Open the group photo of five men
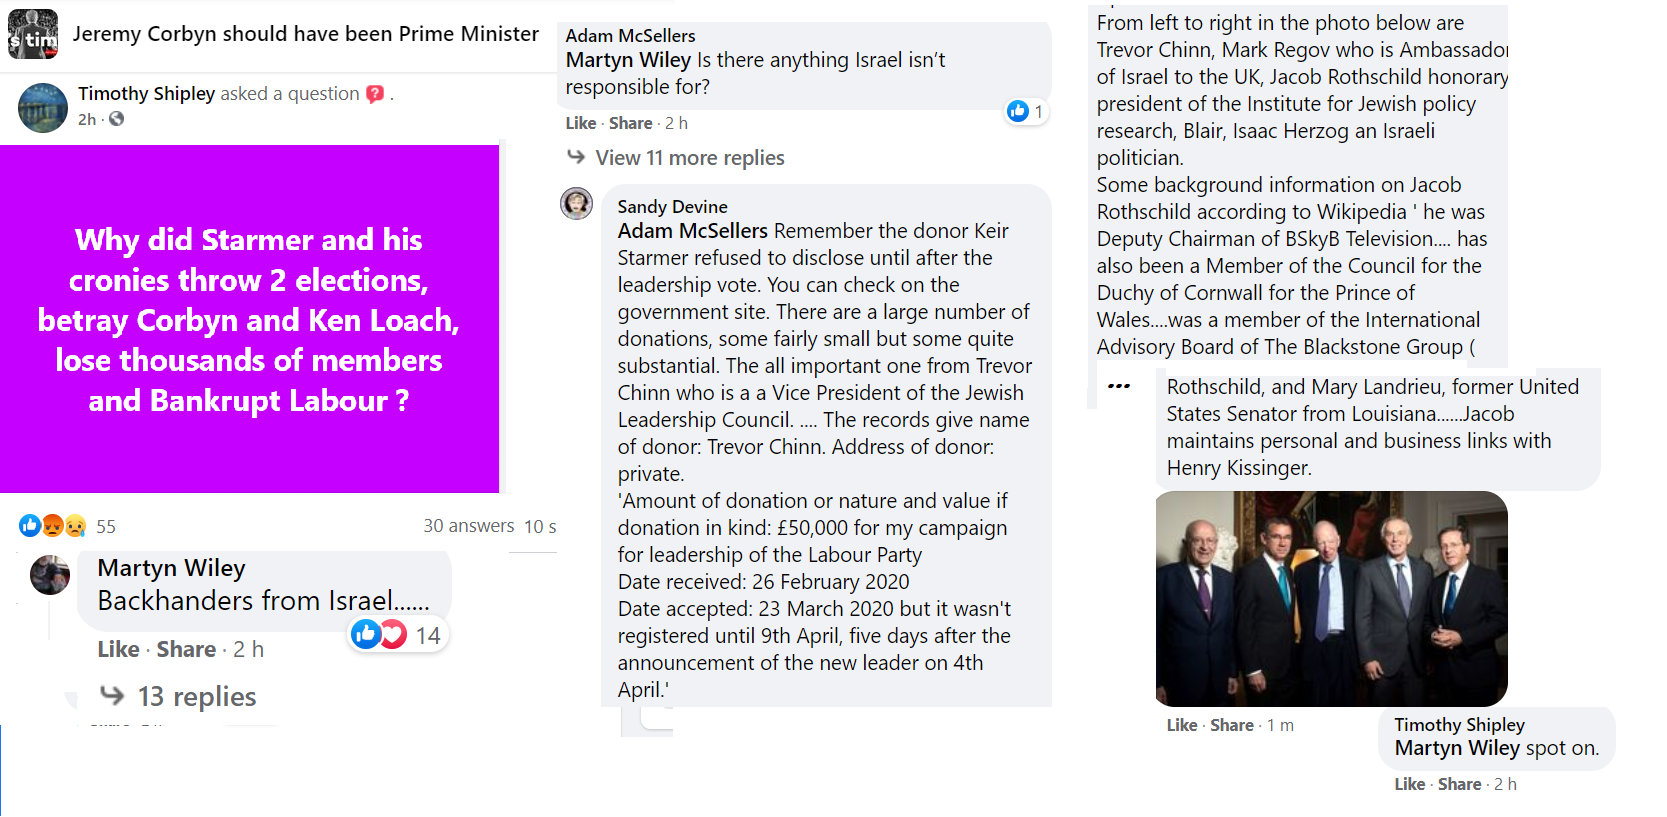This screenshot has height=817, width=1667. (x=1331, y=598)
